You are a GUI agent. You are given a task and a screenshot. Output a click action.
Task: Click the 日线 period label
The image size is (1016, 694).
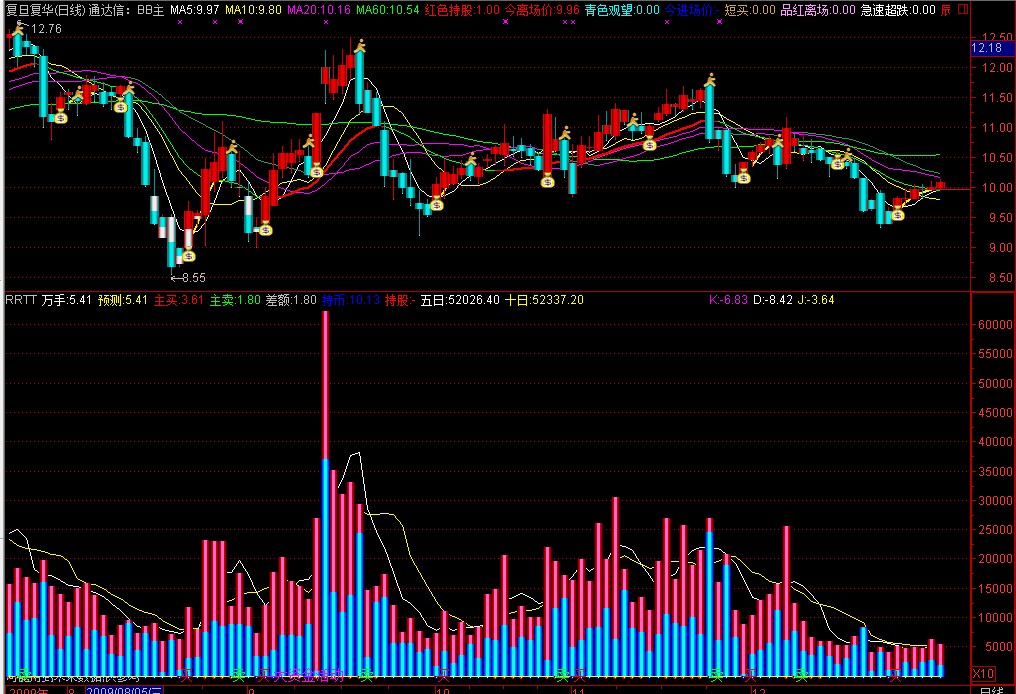click(991, 690)
